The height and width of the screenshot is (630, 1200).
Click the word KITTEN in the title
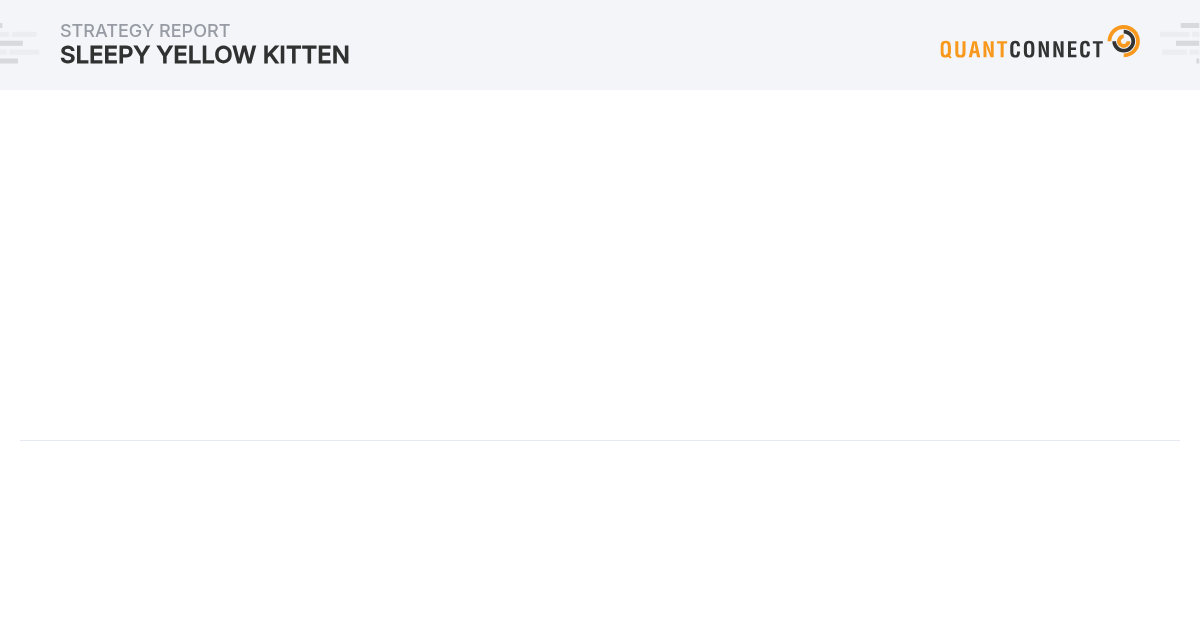(307, 56)
